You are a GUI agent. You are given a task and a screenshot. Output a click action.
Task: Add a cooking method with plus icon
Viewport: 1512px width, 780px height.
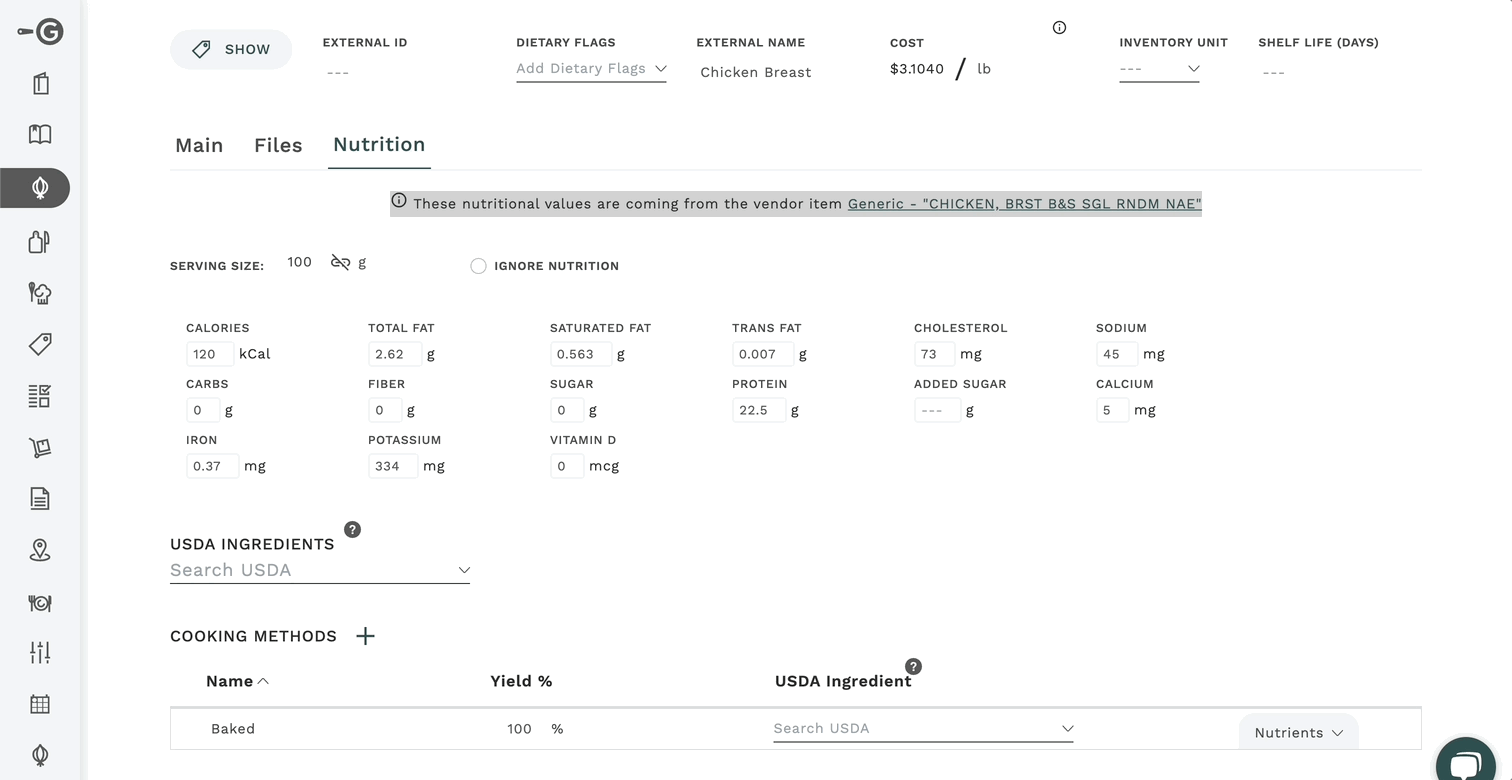coord(365,636)
